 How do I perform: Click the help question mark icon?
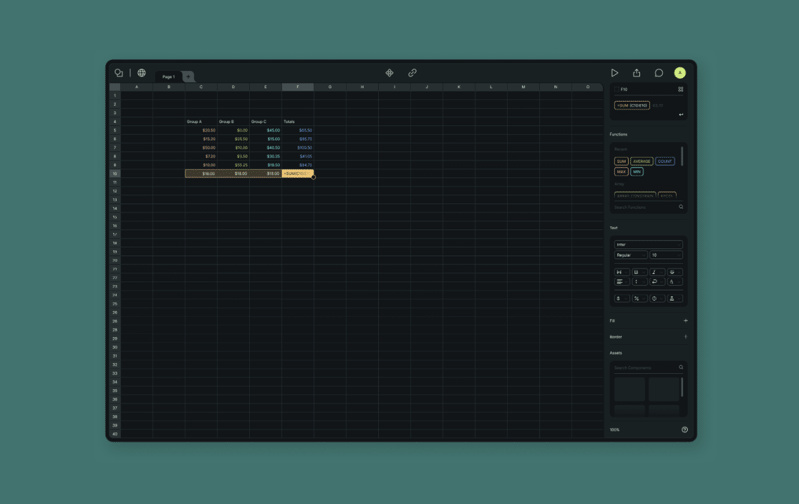(684, 430)
